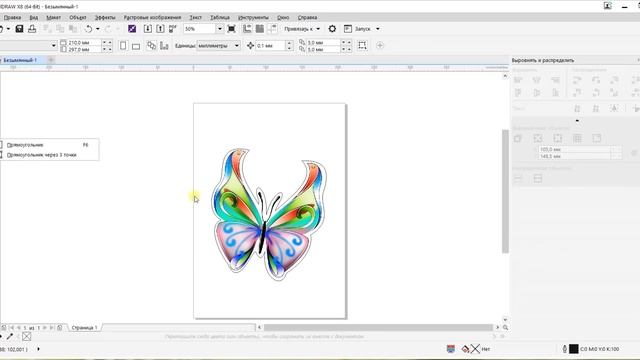
Task: Click the full-screen preview icon
Action: coord(231,29)
